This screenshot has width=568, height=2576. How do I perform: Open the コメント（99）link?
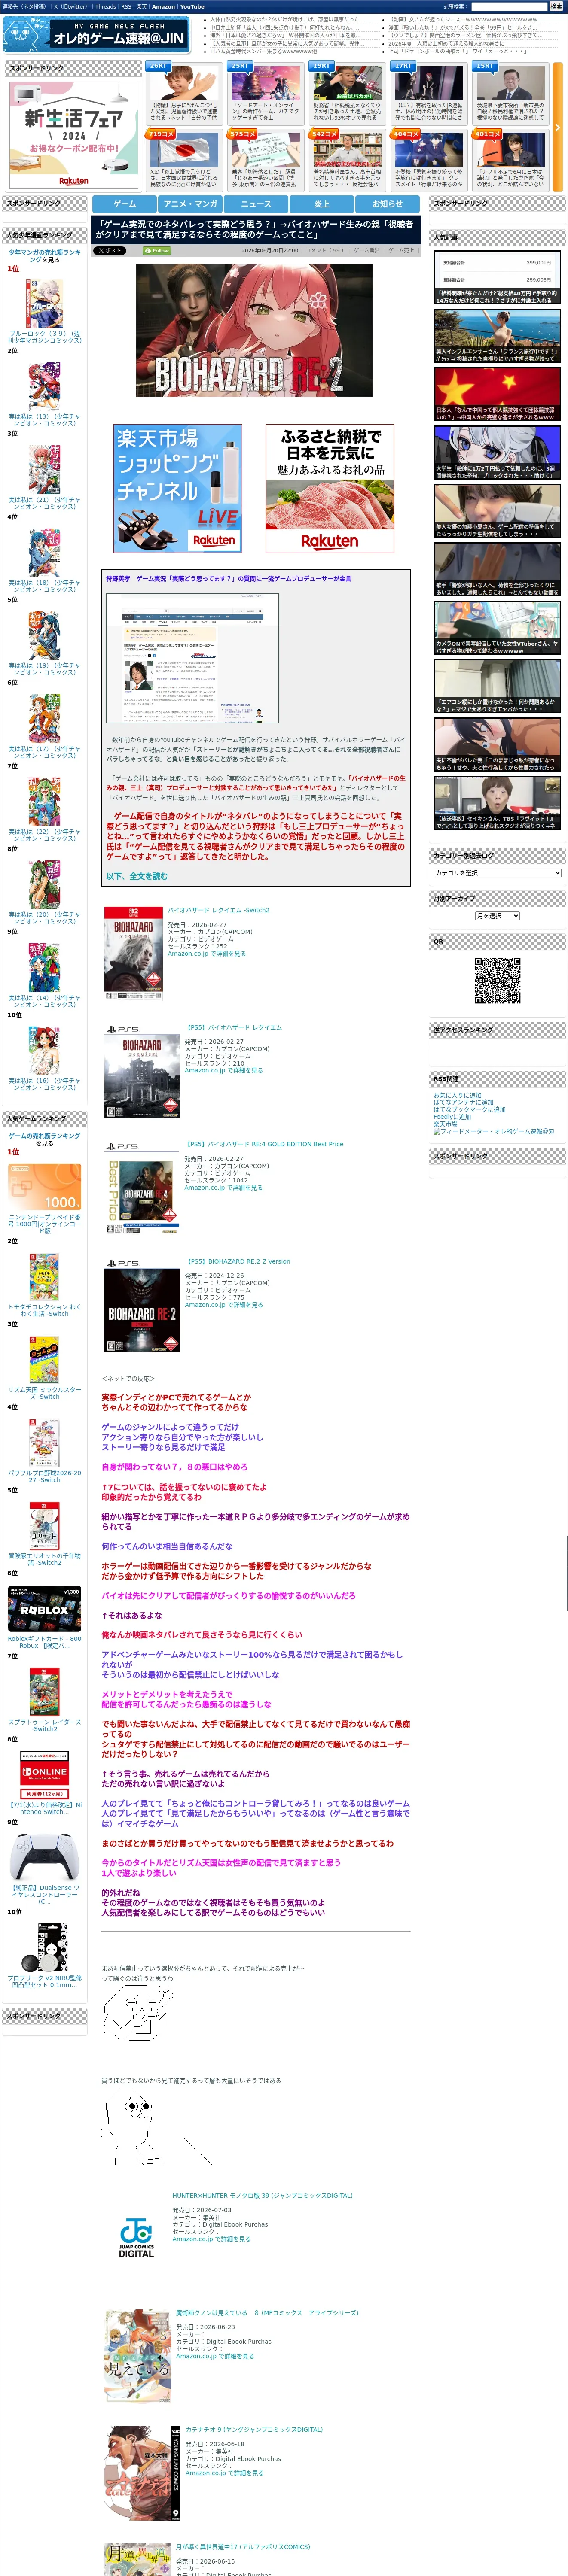(x=324, y=251)
